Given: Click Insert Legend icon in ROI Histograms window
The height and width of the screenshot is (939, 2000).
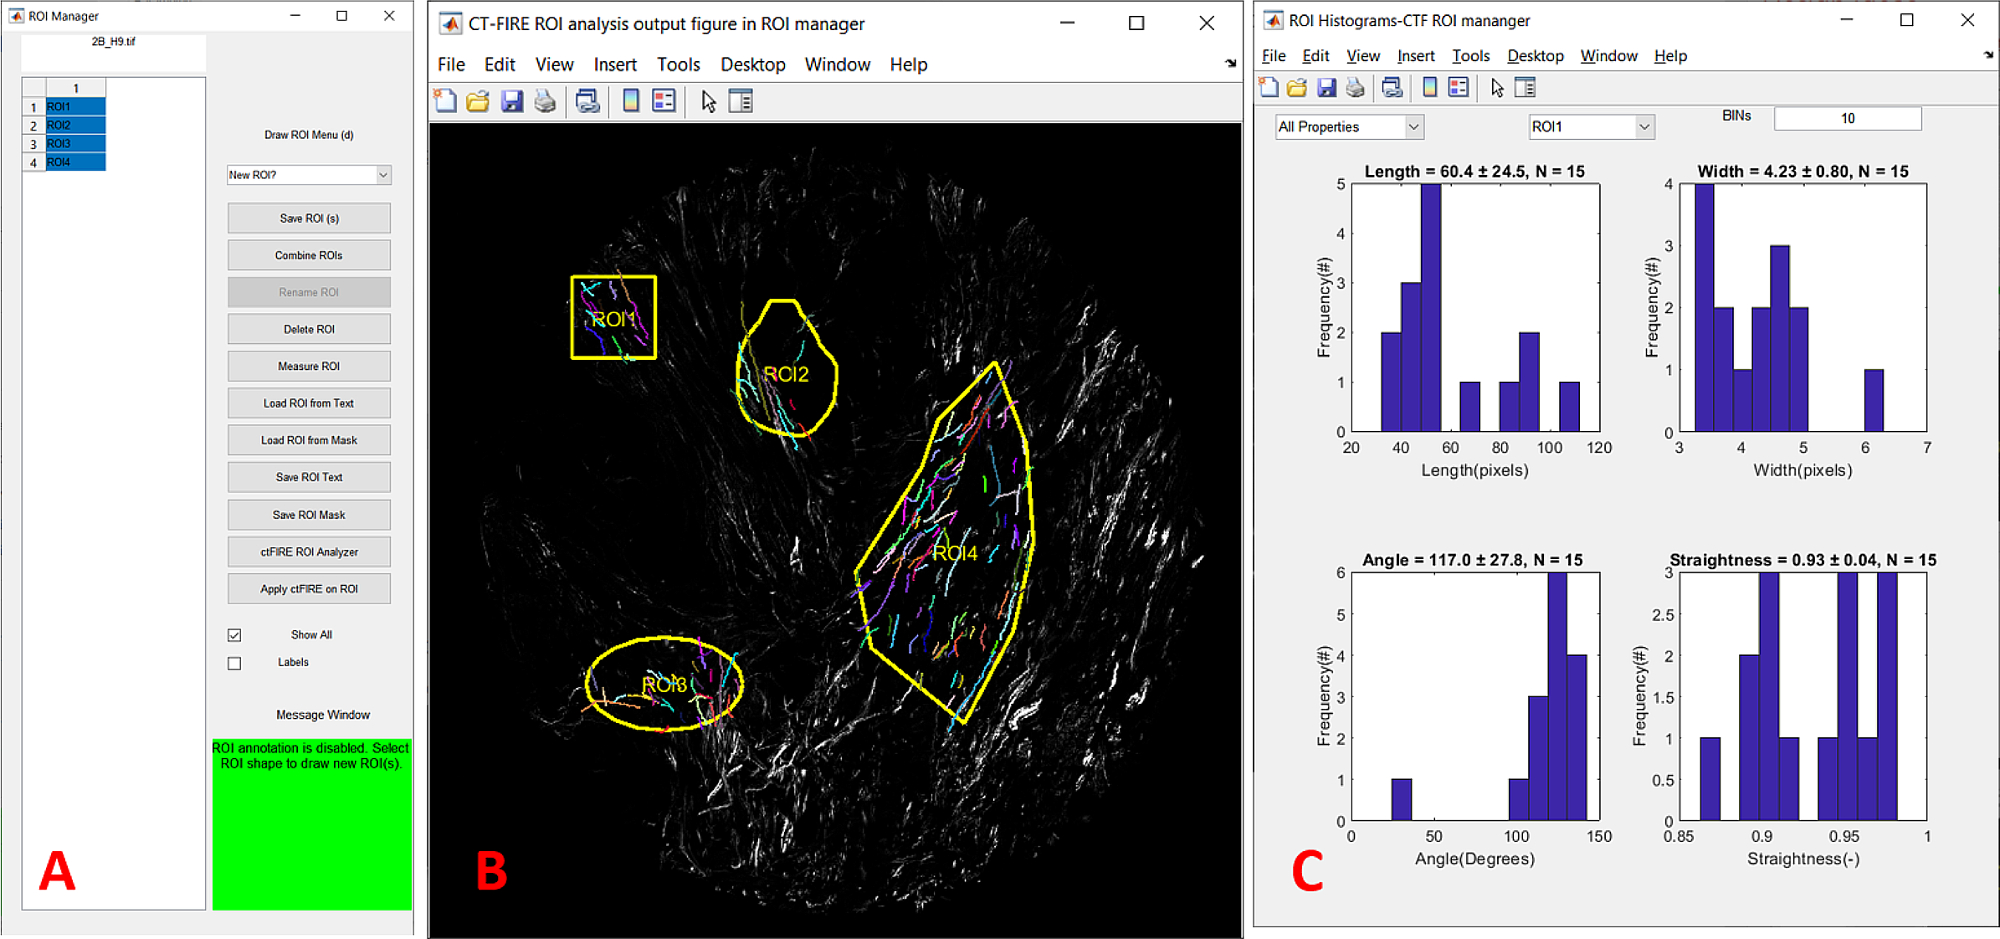Looking at the screenshot, I should click(1459, 88).
